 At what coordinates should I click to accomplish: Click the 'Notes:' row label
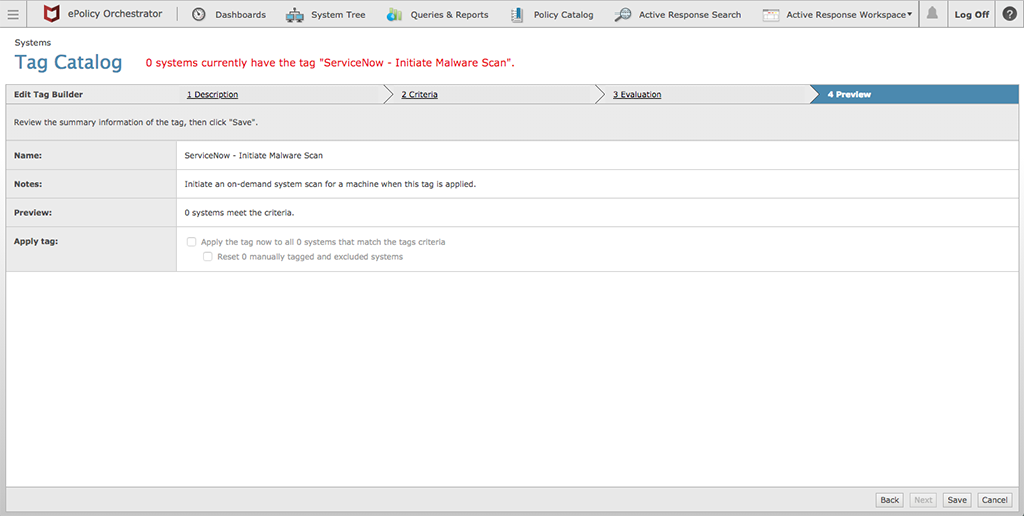point(28,184)
